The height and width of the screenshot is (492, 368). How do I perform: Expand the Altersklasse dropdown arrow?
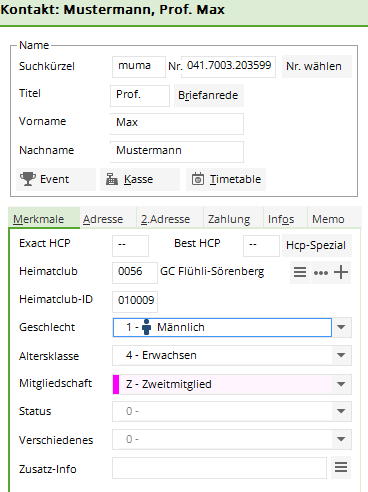(341, 355)
